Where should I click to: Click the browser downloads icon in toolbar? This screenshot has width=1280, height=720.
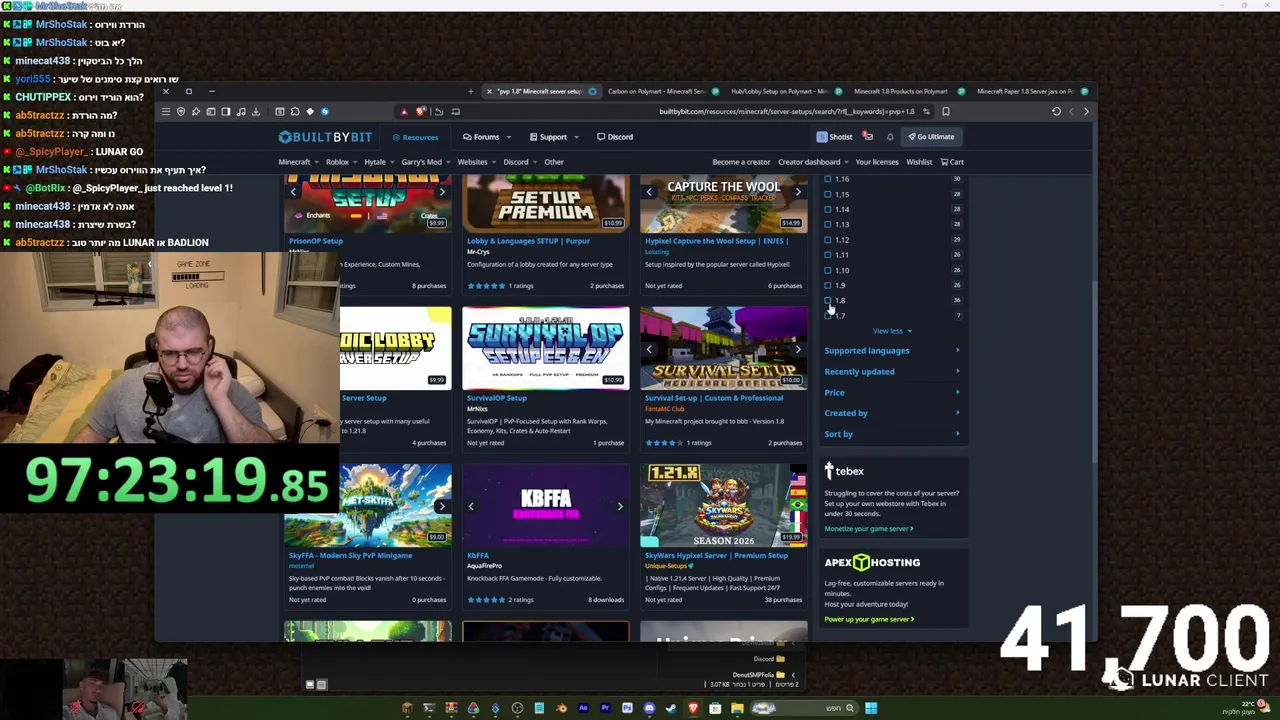pyautogui.click(x=256, y=112)
